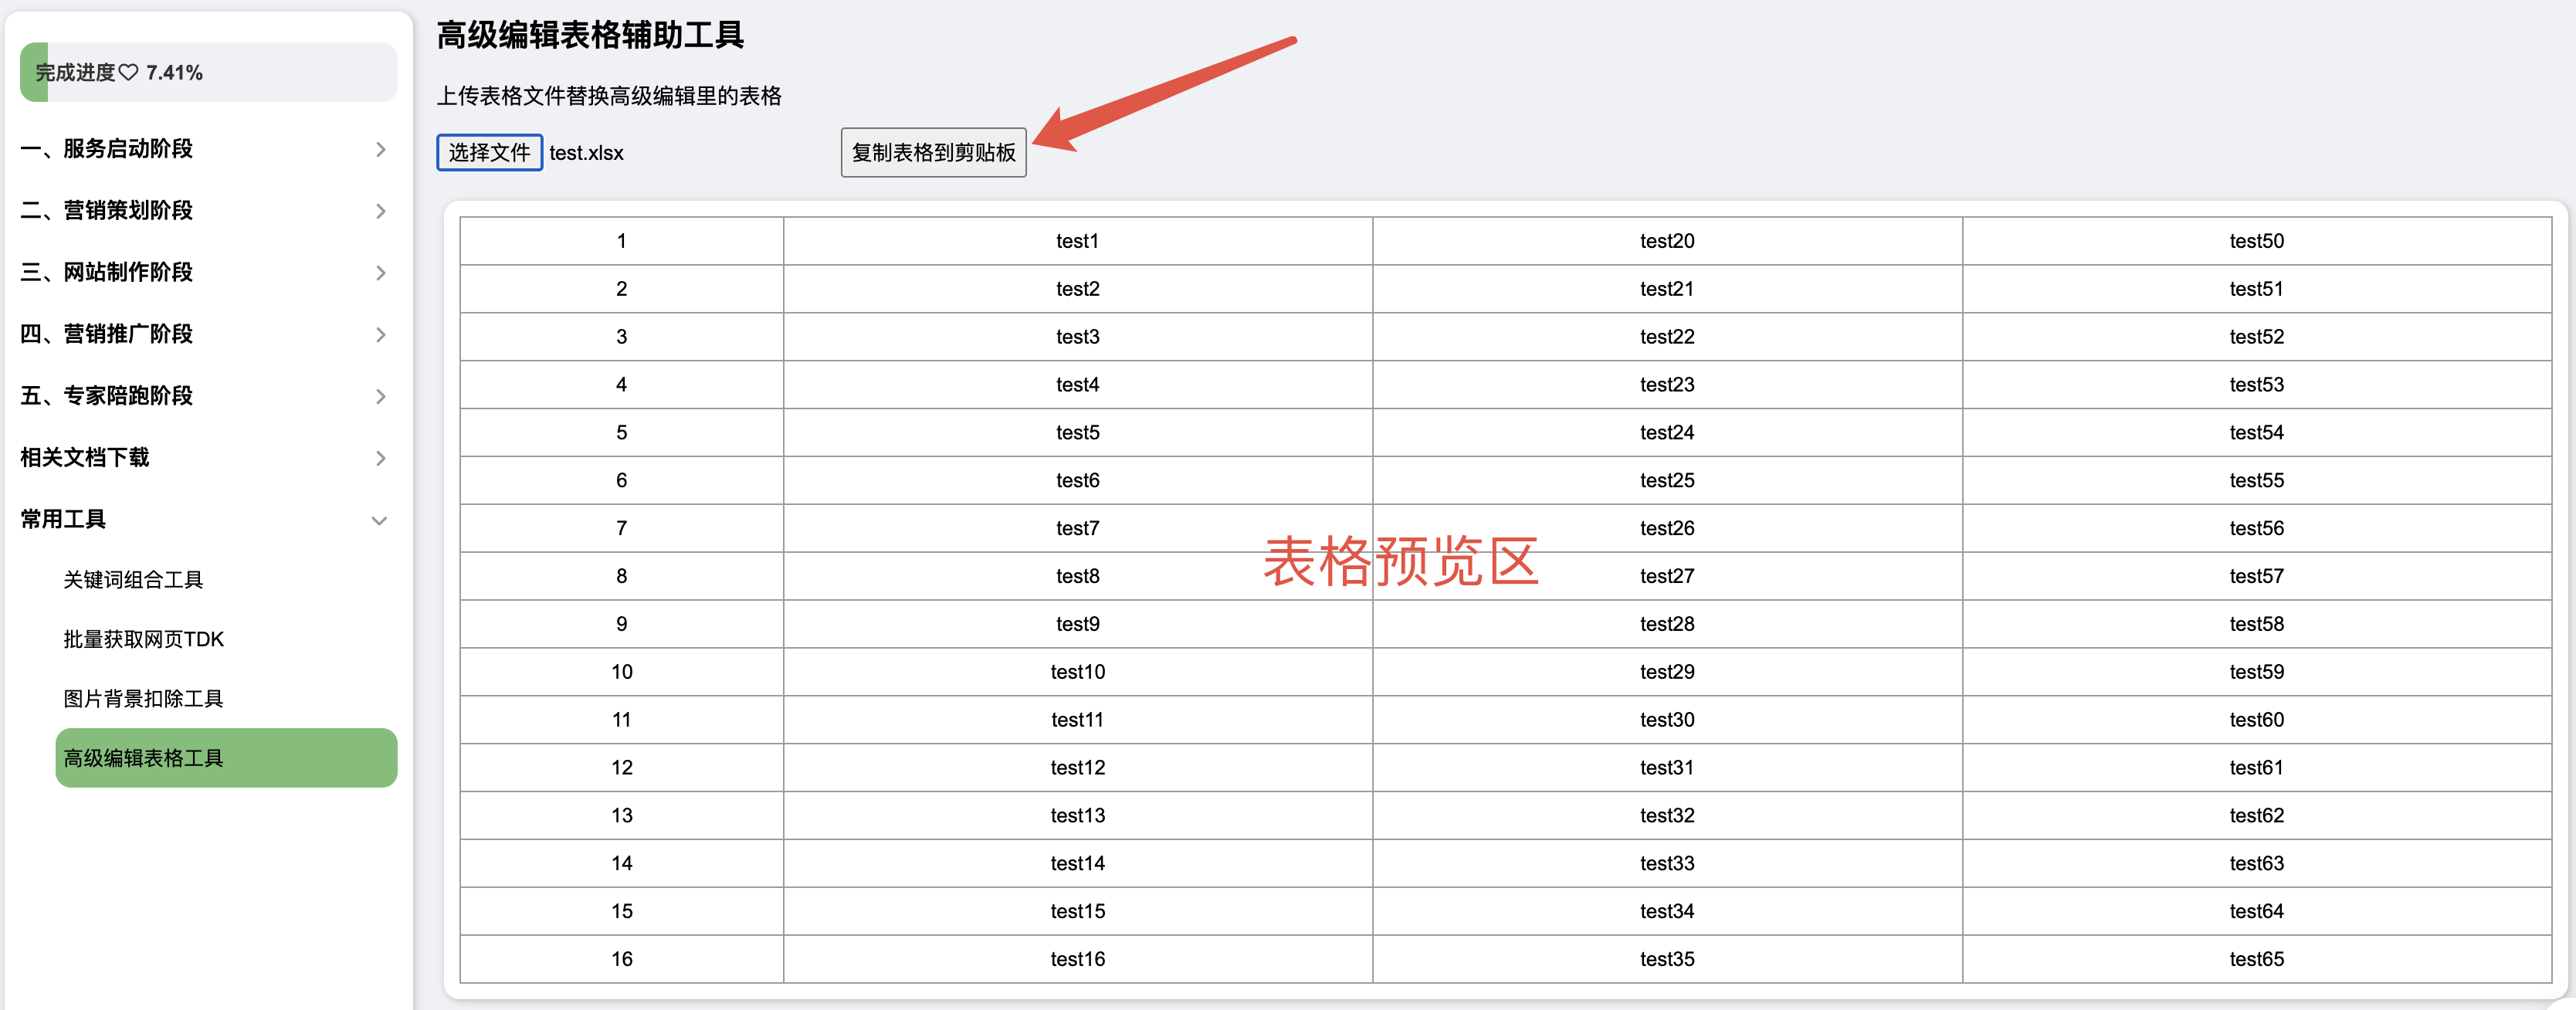Viewport: 2576px width, 1010px height.
Task: Click table cell test50
Action: (2257, 241)
